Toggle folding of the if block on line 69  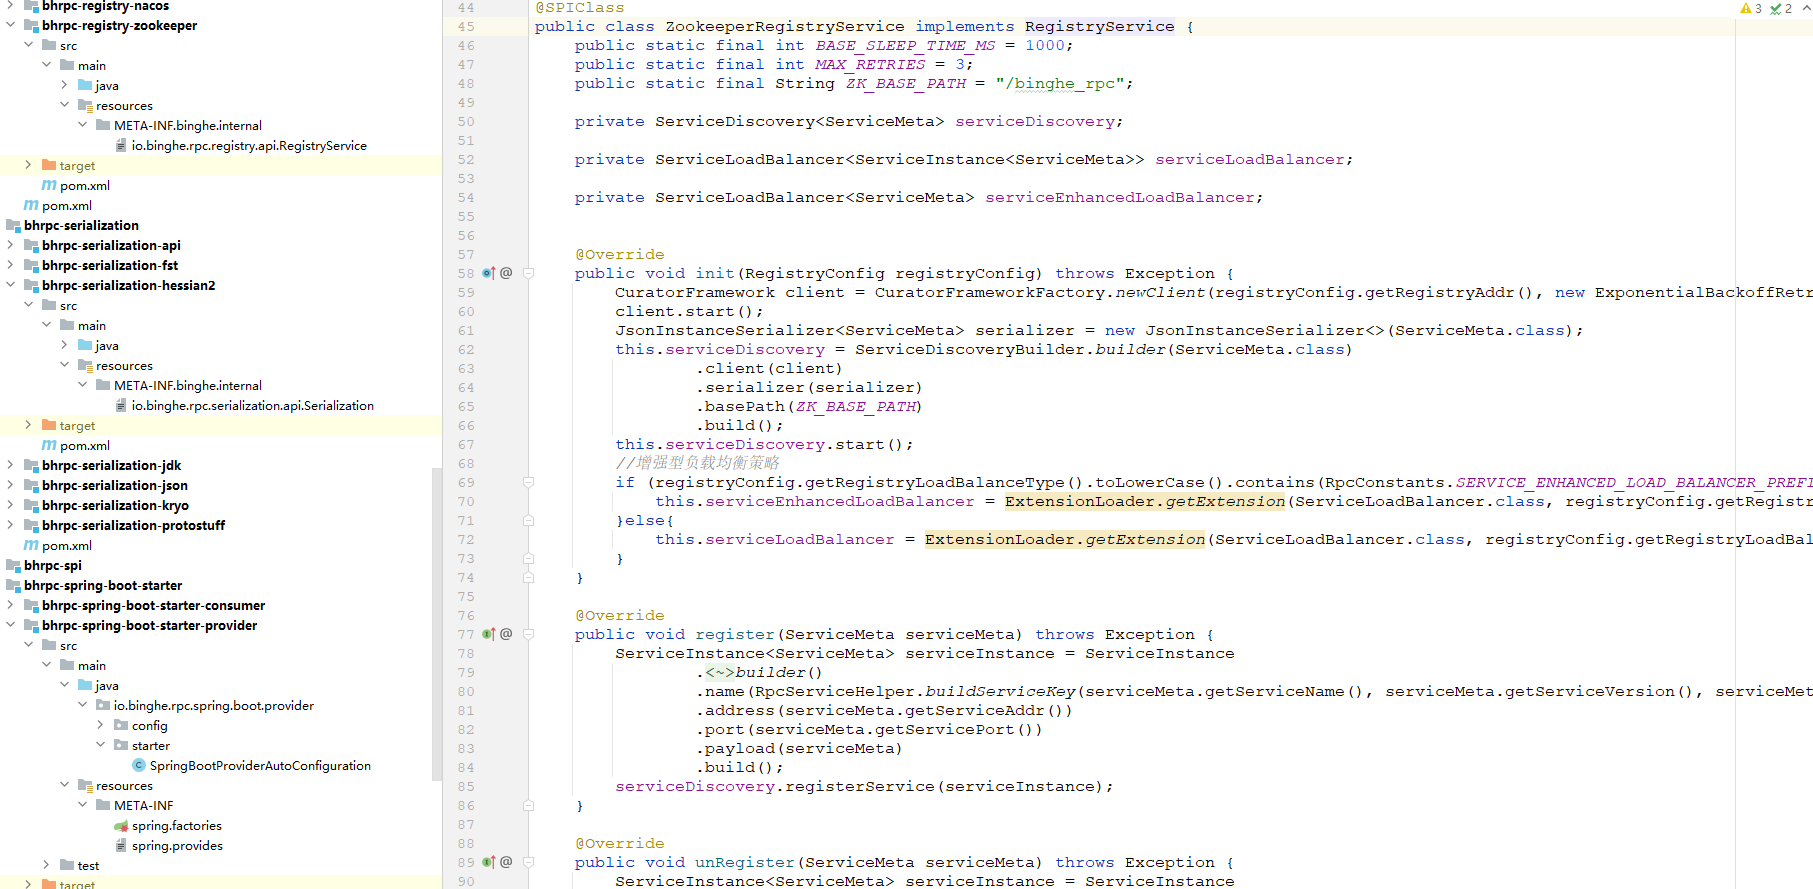point(528,482)
